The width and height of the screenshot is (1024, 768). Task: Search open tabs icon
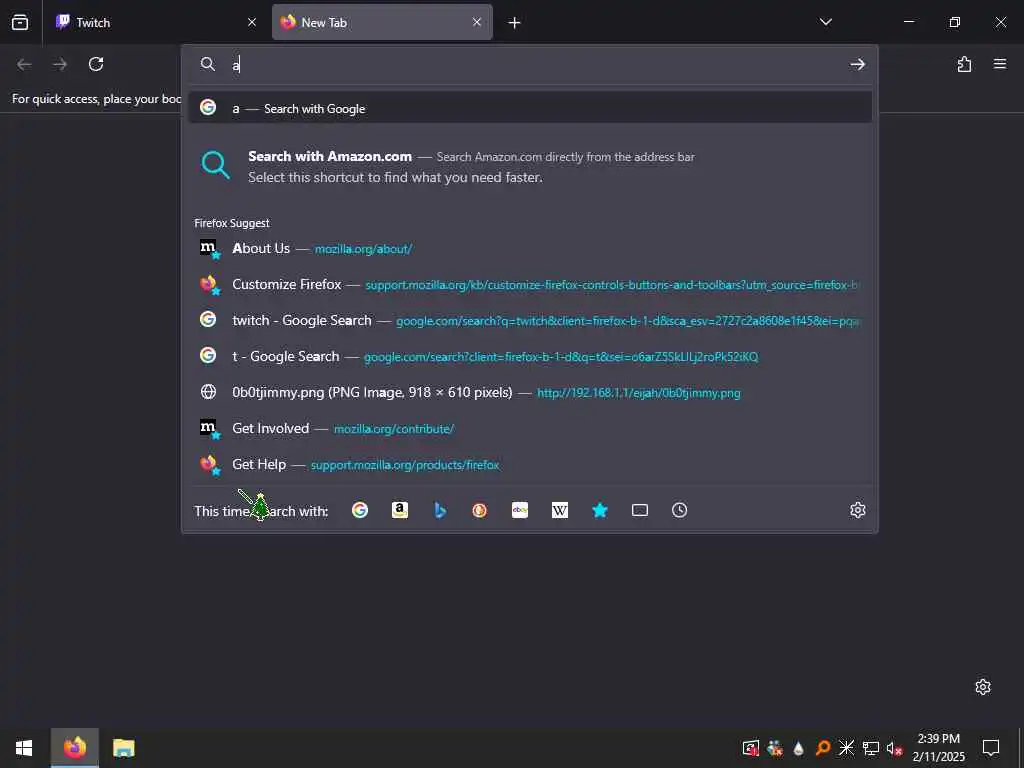640,510
